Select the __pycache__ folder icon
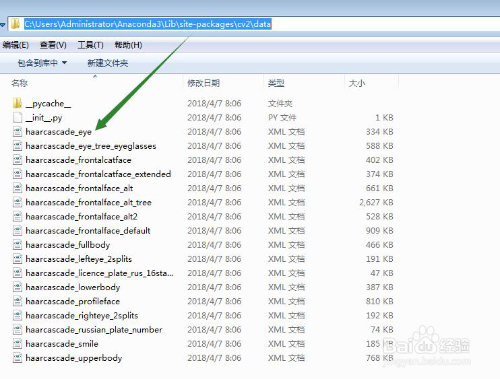This screenshot has height=379, width=500. (17, 103)
